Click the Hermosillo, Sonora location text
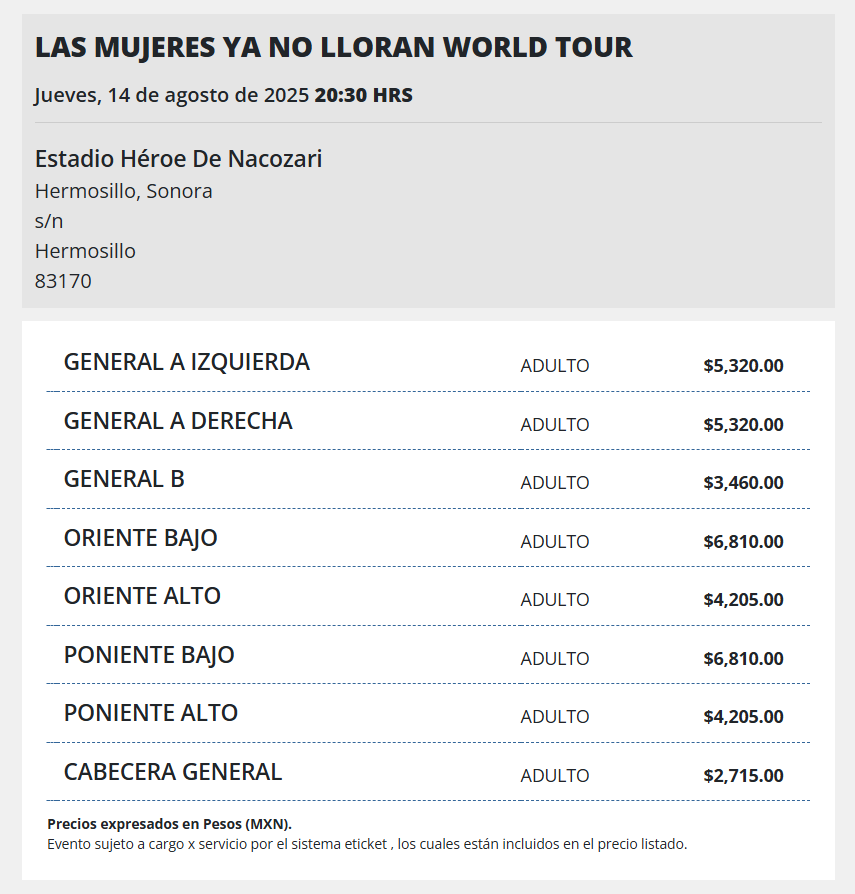Image resolution: width=855 pixels, height=894 pixels. point(124,192)
